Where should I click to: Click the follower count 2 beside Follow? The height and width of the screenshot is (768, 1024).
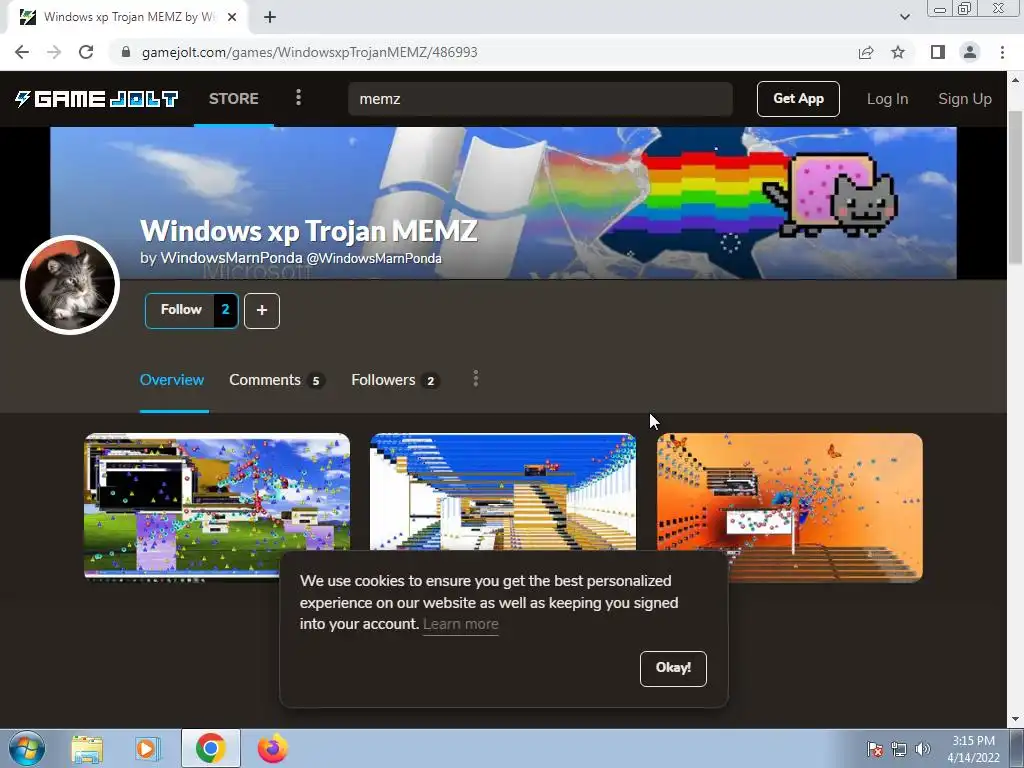225,310
